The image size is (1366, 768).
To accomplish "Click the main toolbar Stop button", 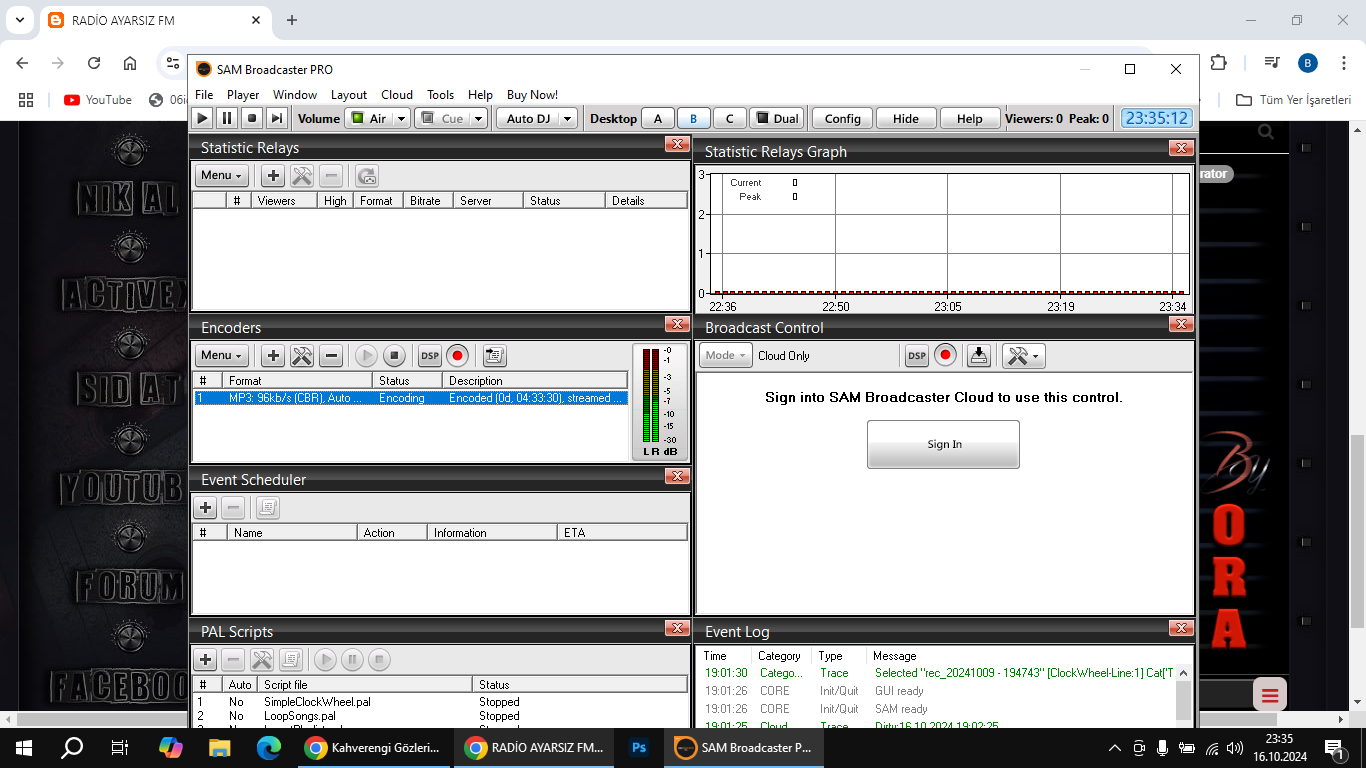I will click(252, 118).
